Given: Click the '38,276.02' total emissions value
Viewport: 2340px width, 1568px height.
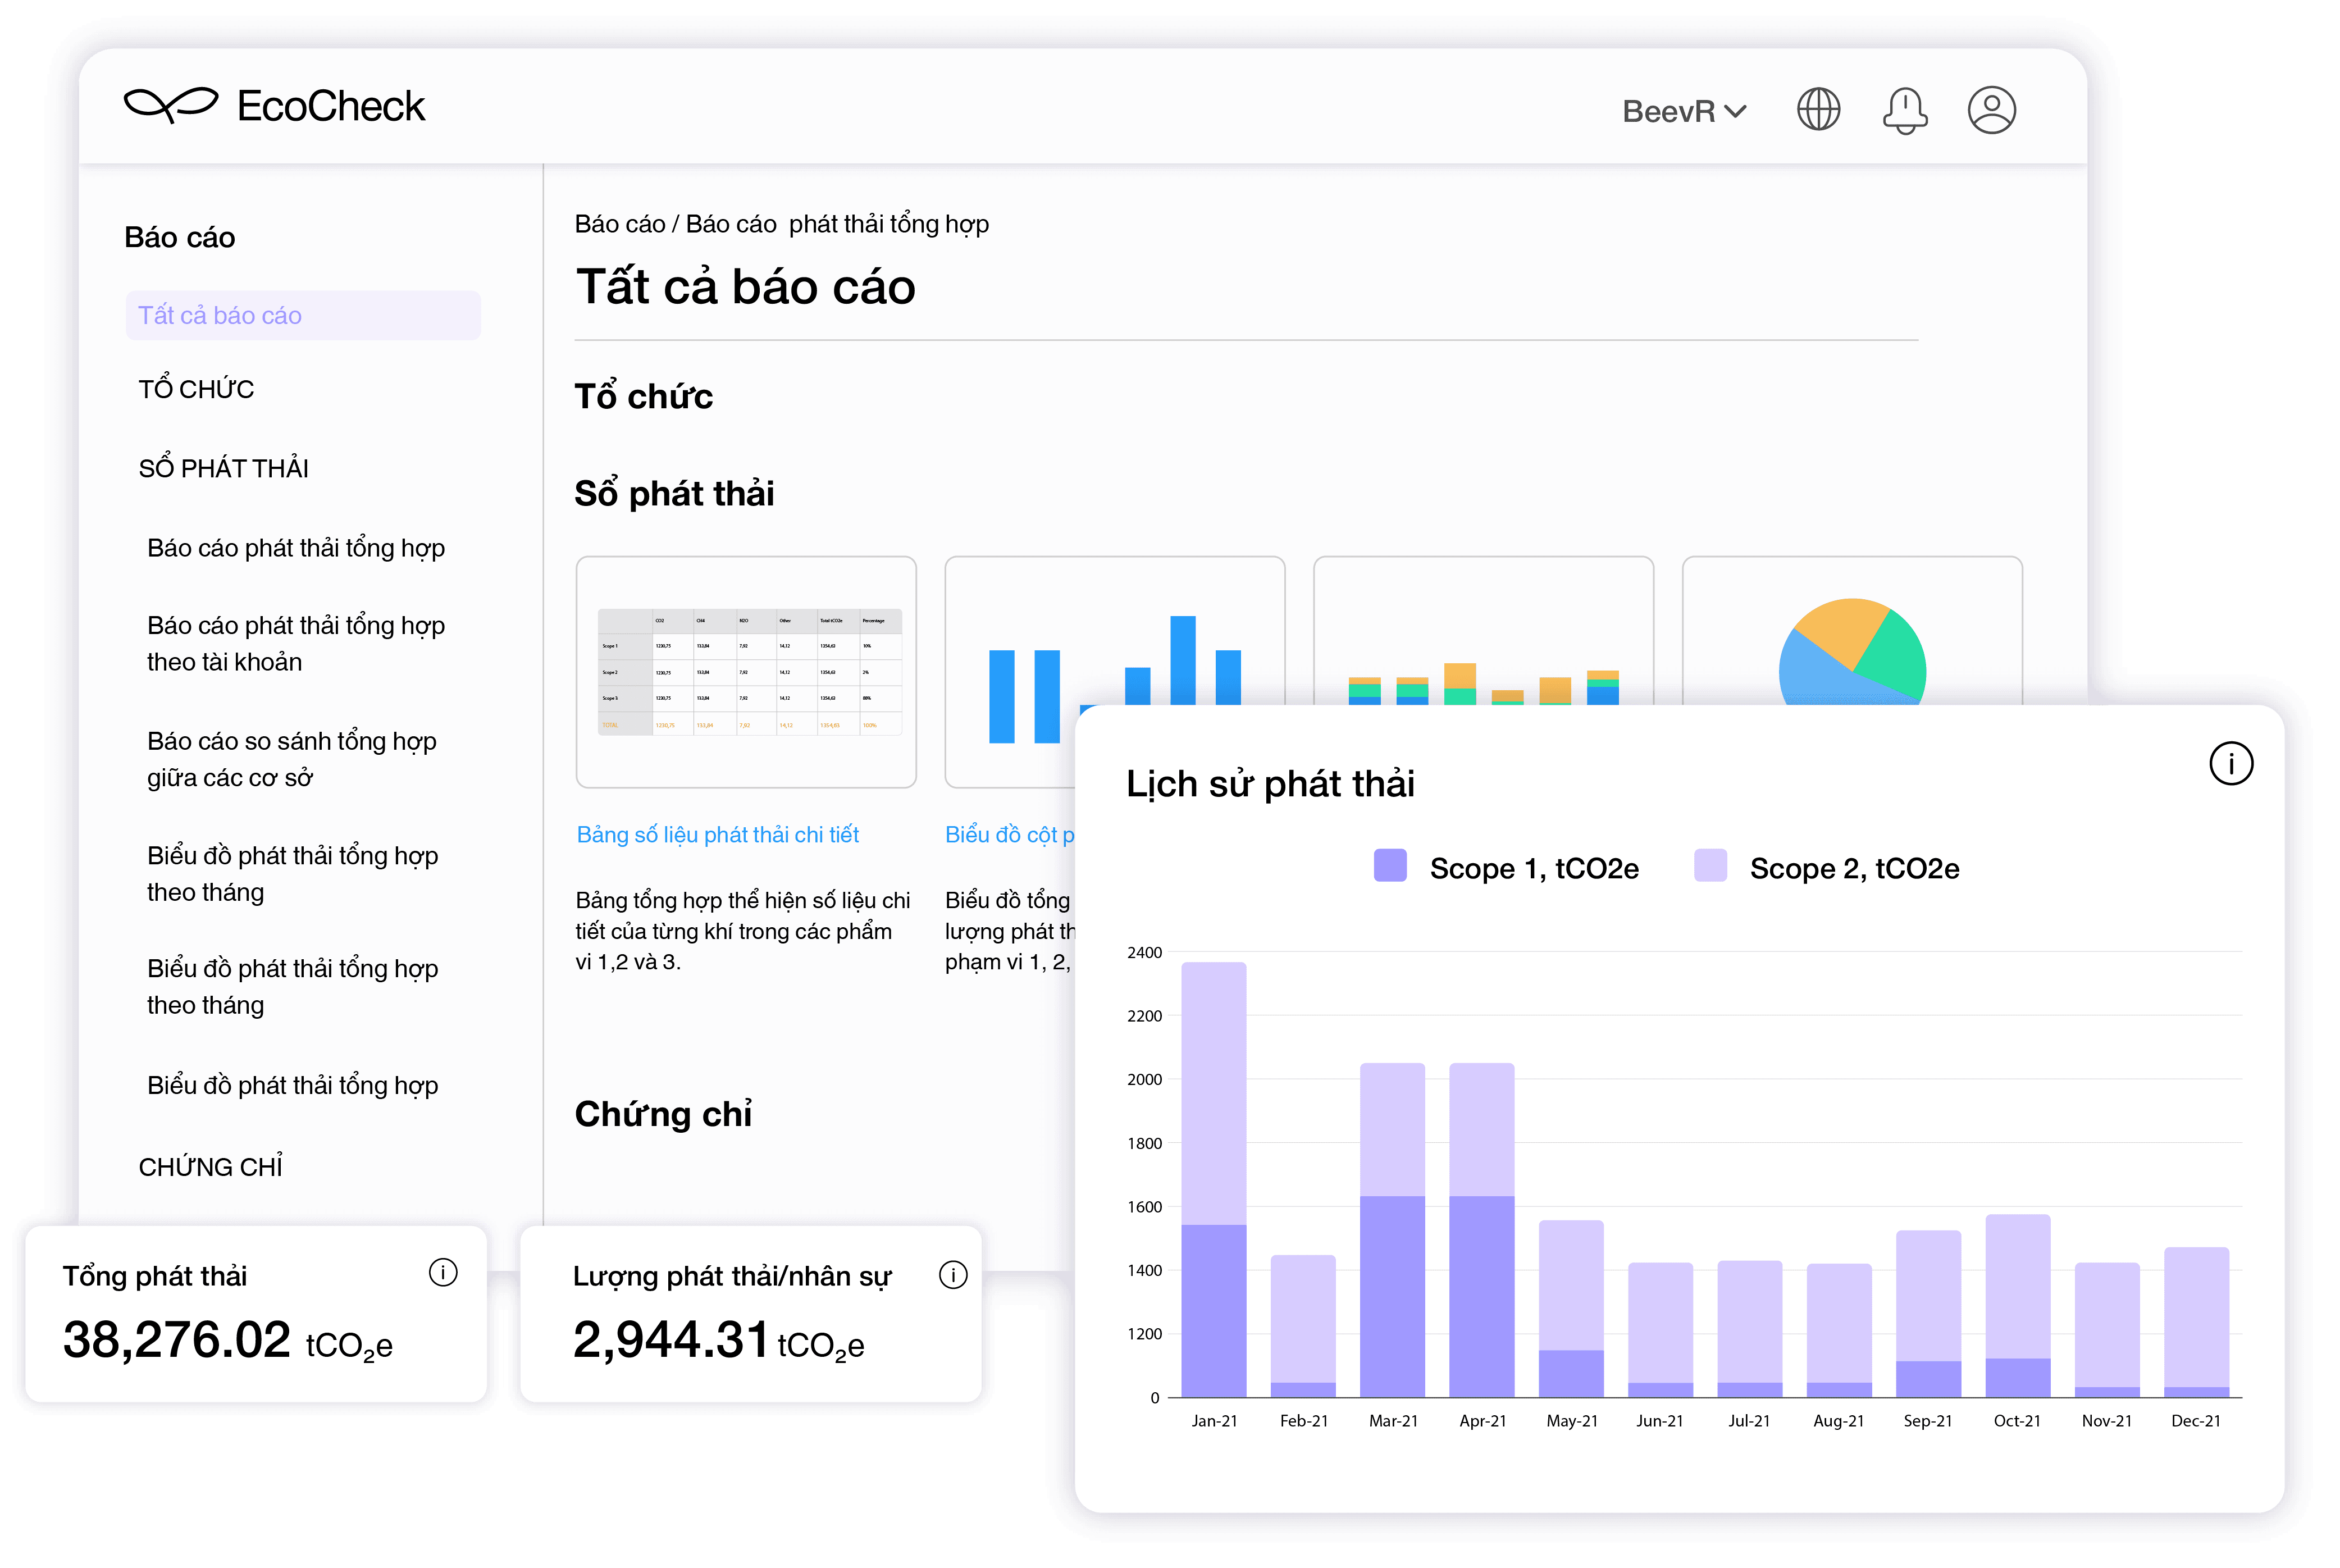Looking at the screenshot, I should tap(176, 1339).
